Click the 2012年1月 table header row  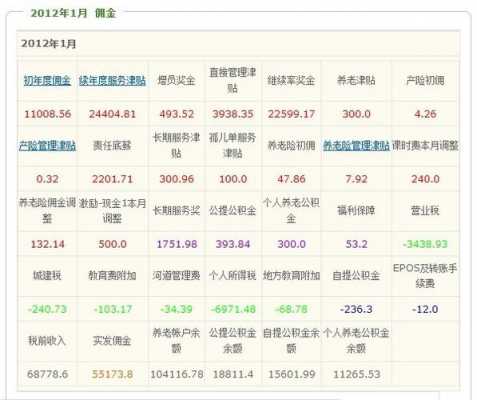tap(238, 44)
